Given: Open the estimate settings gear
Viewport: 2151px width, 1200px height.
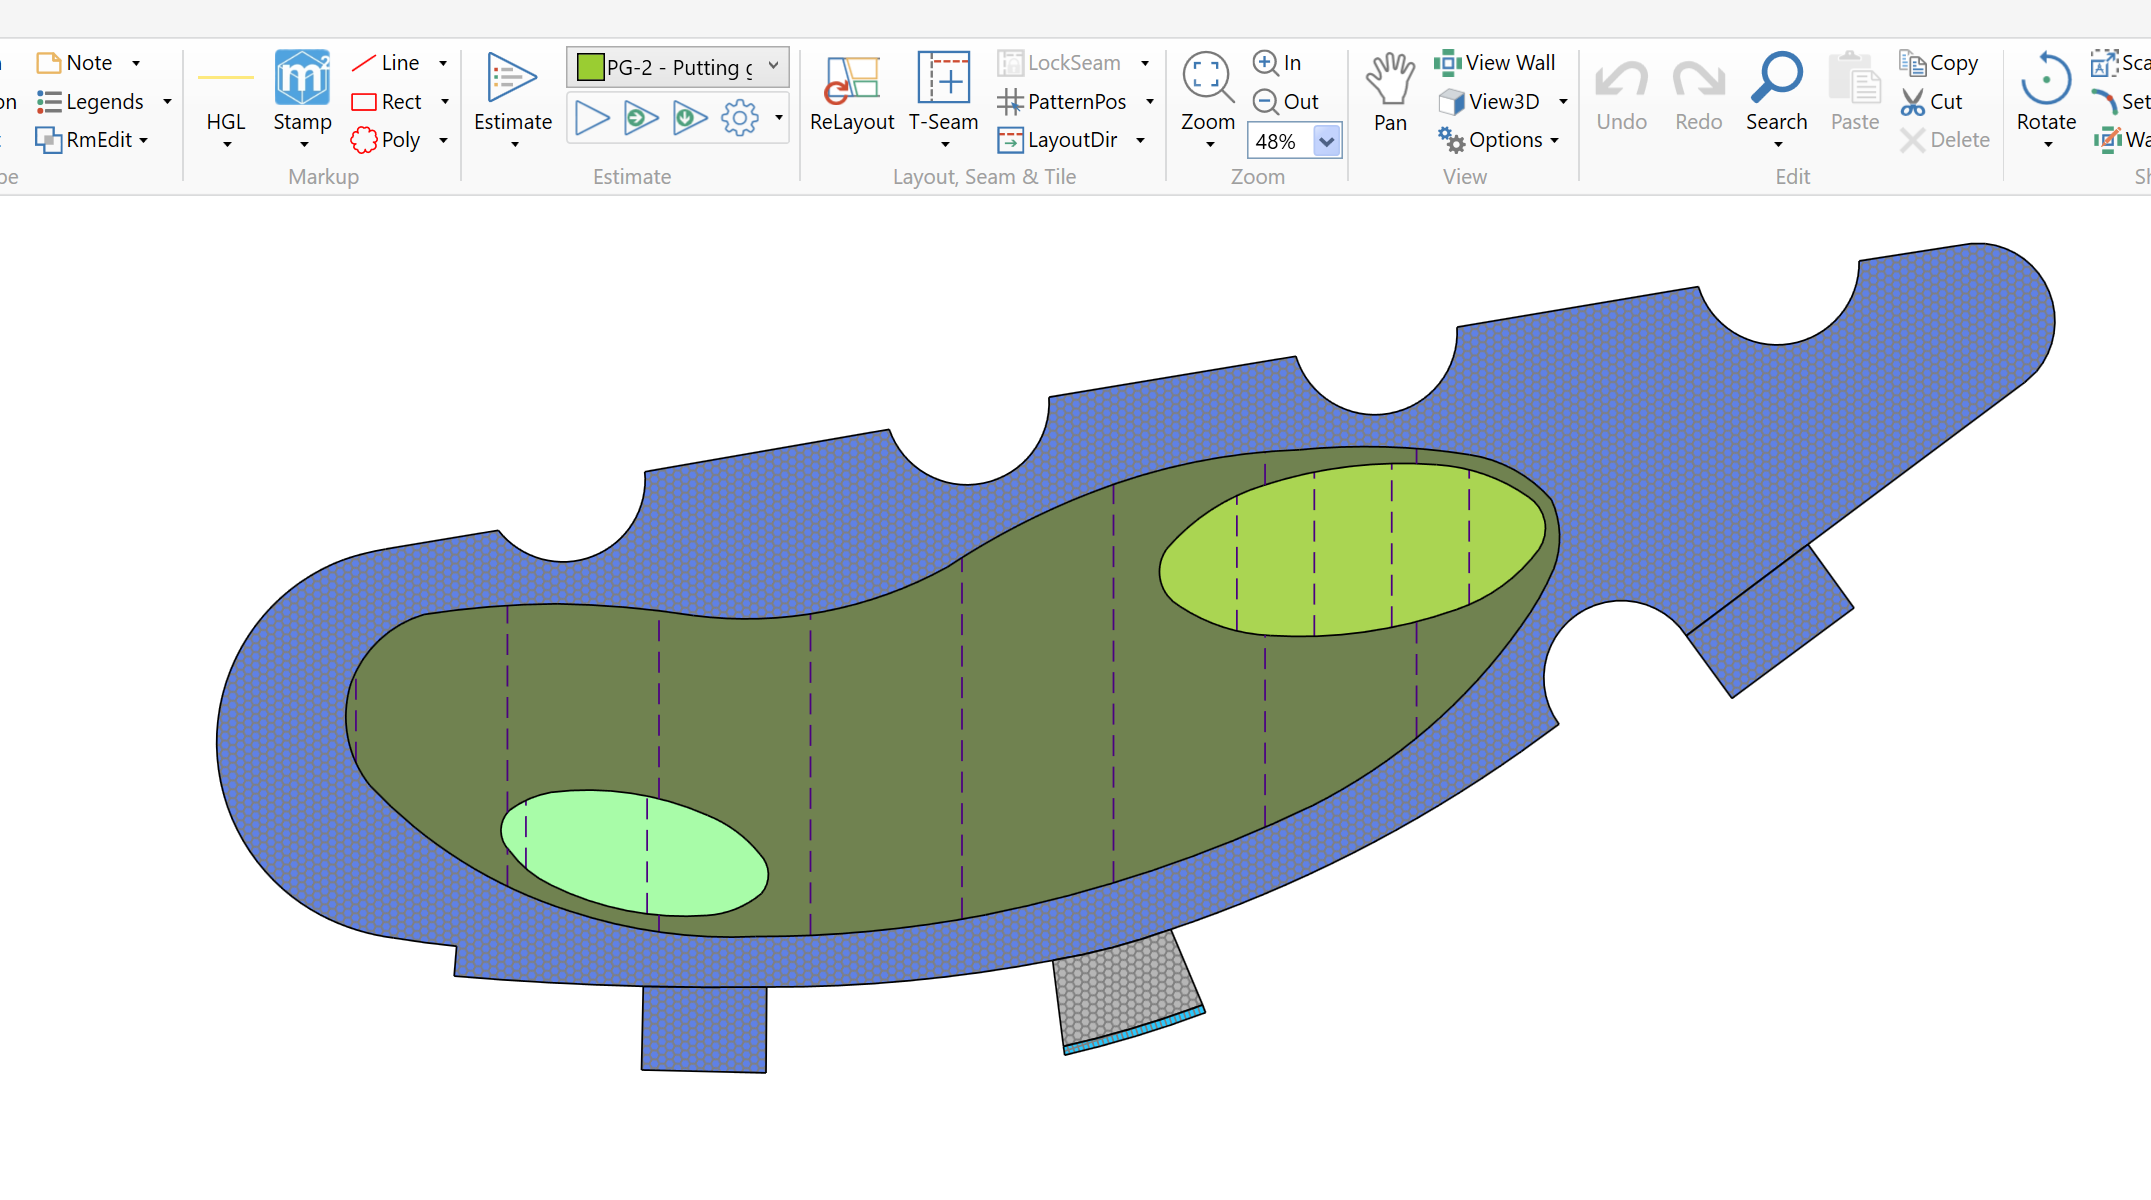Looking at the screenshot, I should (x=740, y=118).
